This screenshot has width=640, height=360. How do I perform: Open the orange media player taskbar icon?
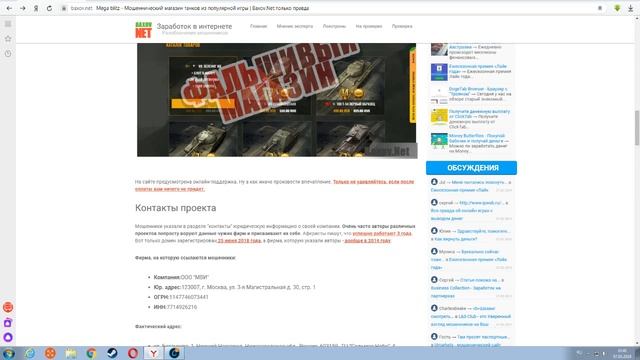(x=50, y=353)
